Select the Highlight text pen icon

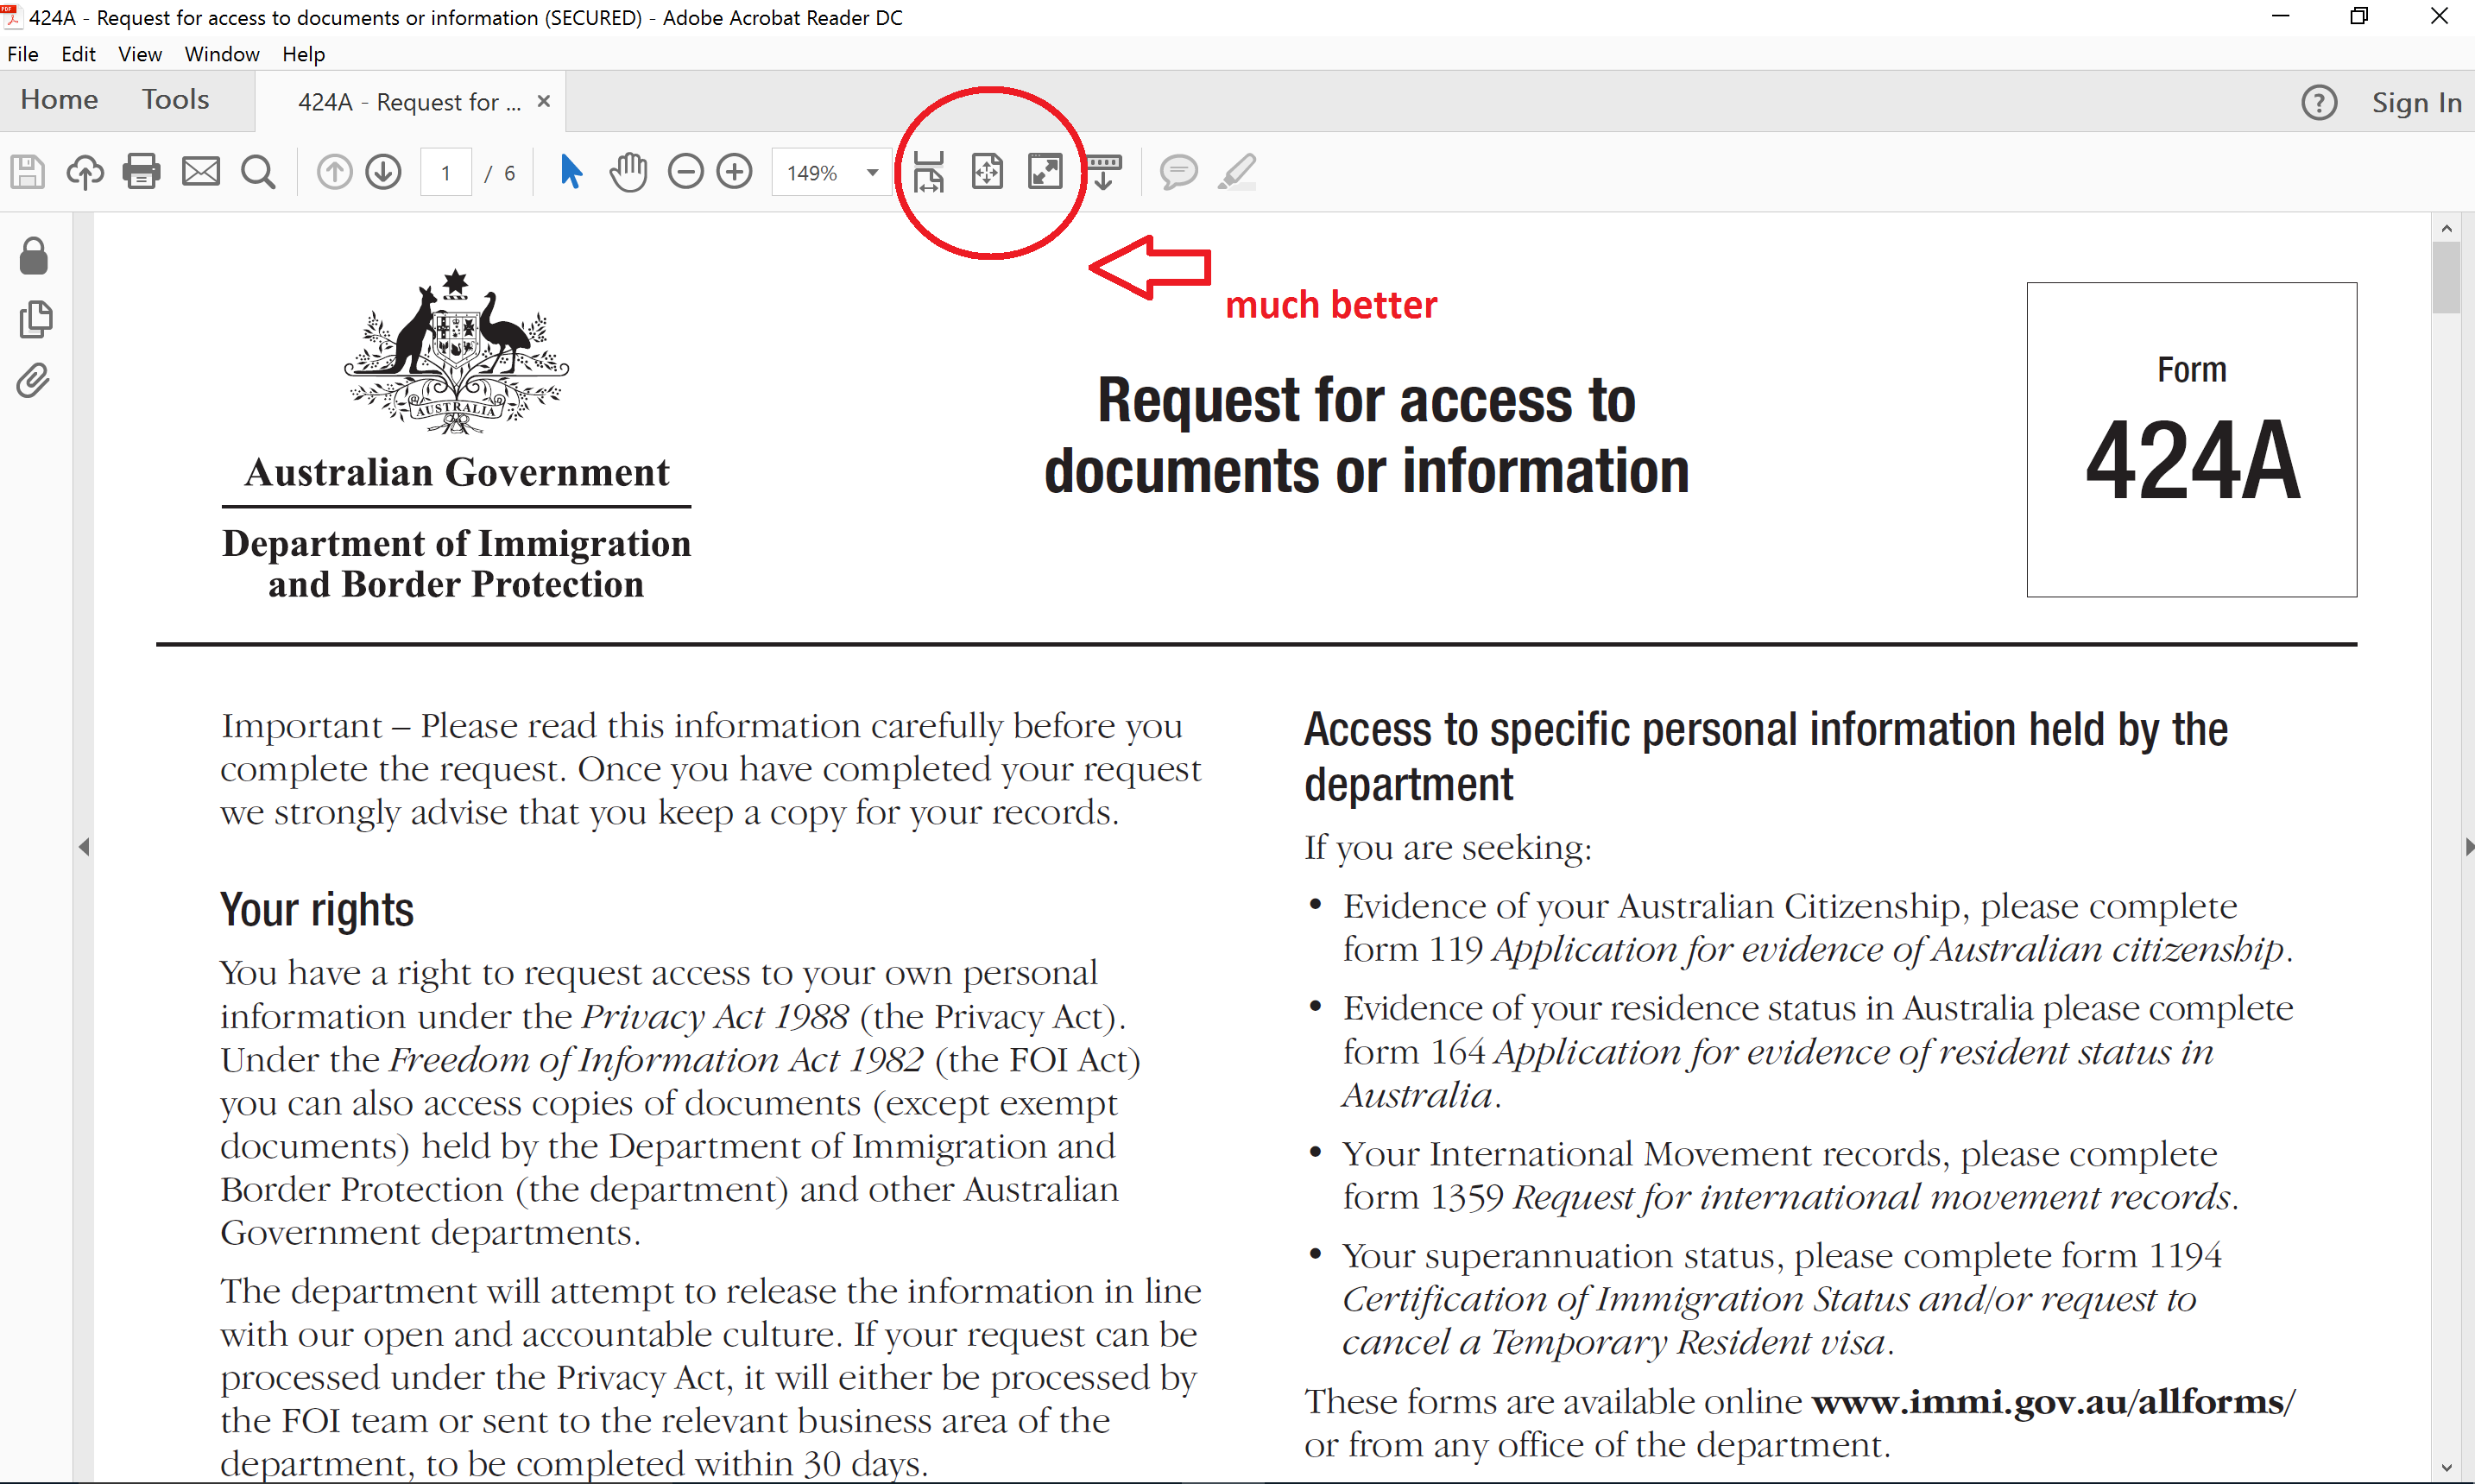click(1237, 172)
